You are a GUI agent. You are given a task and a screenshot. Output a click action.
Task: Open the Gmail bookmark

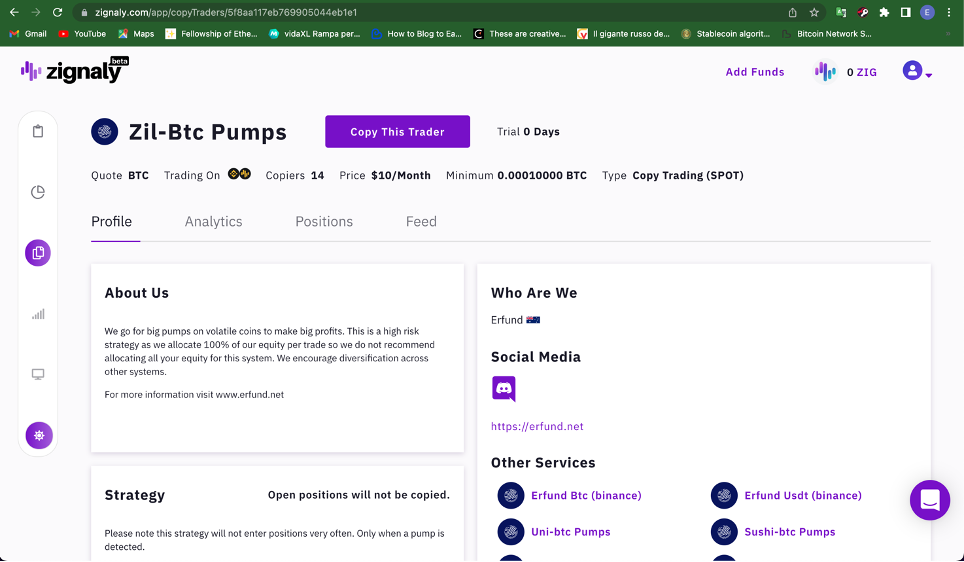(28, 34)
